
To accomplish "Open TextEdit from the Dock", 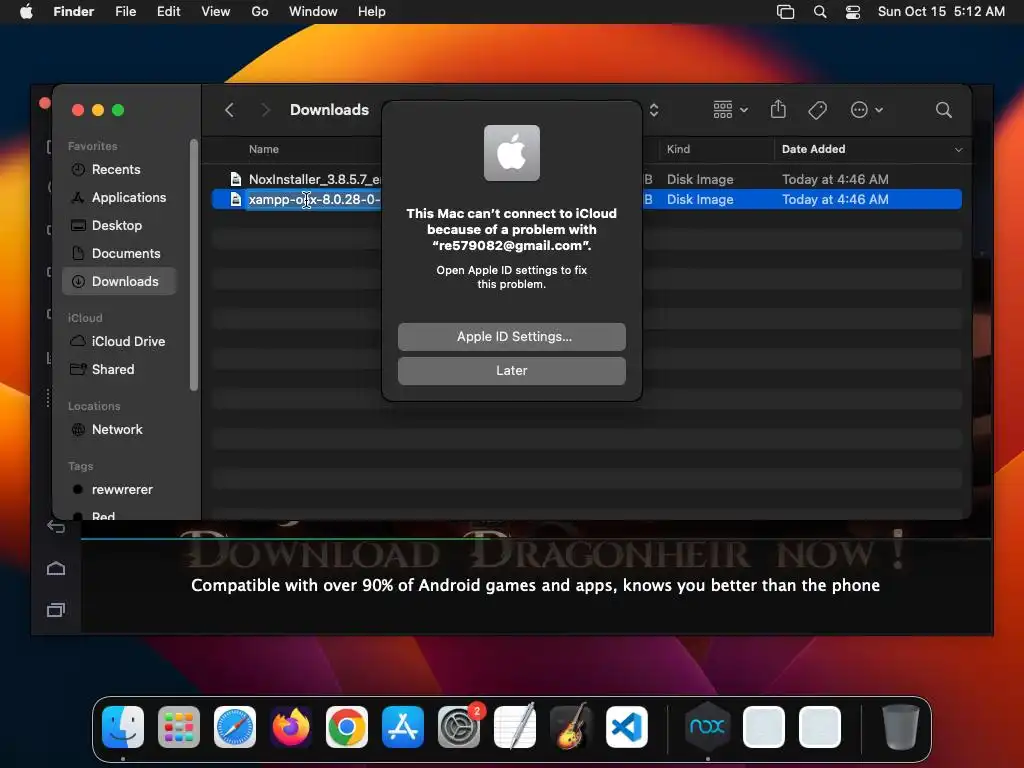I will (515, 727).
